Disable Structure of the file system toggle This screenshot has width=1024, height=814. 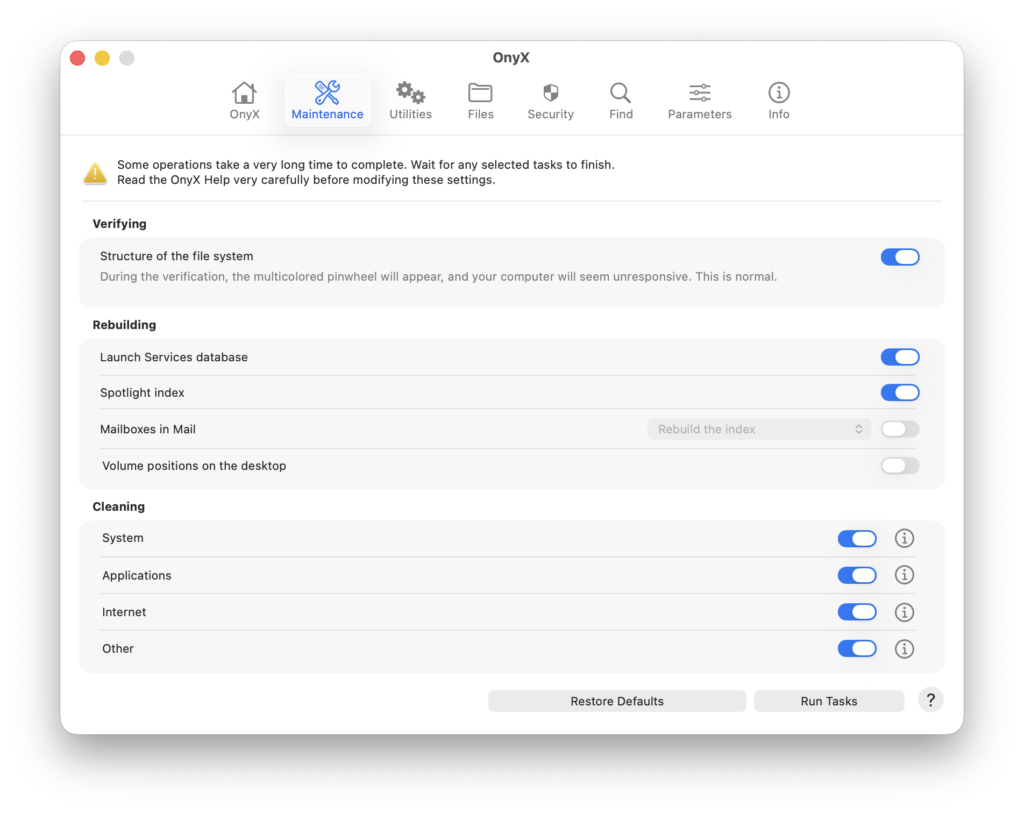pos(899,257)
